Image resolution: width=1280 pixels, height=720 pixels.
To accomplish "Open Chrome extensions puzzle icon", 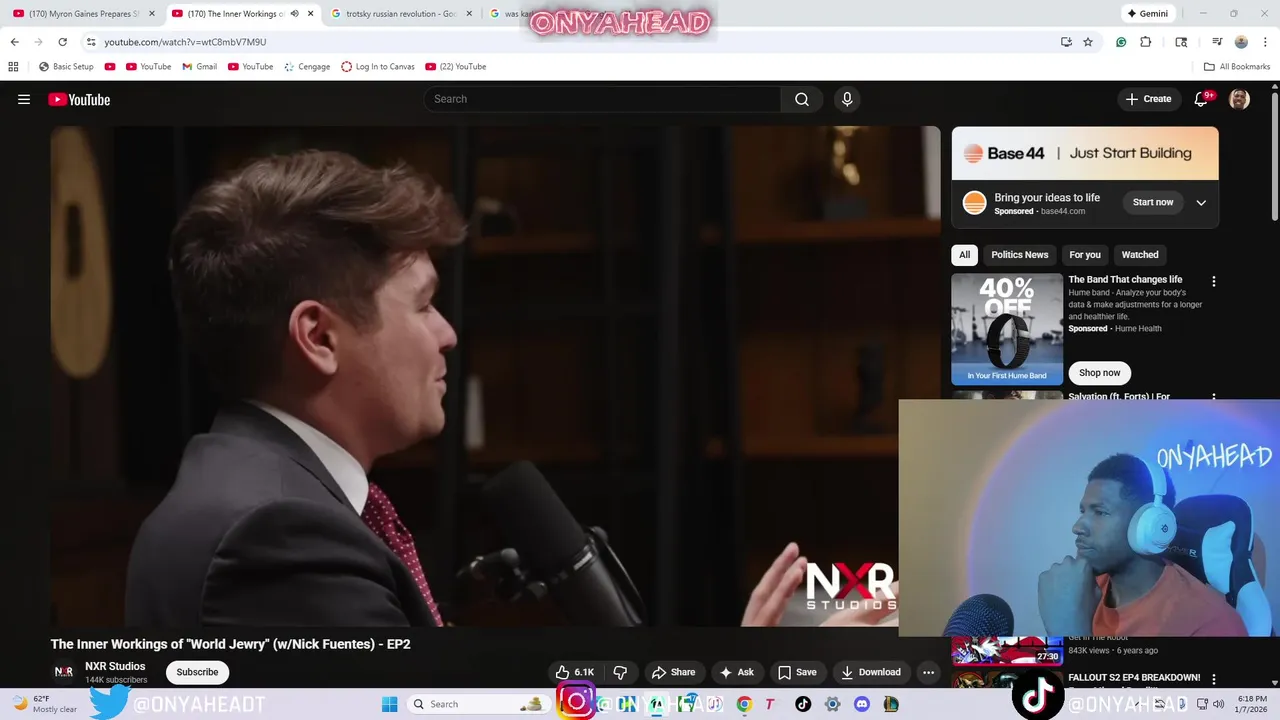I will [x=1146, y=42].
